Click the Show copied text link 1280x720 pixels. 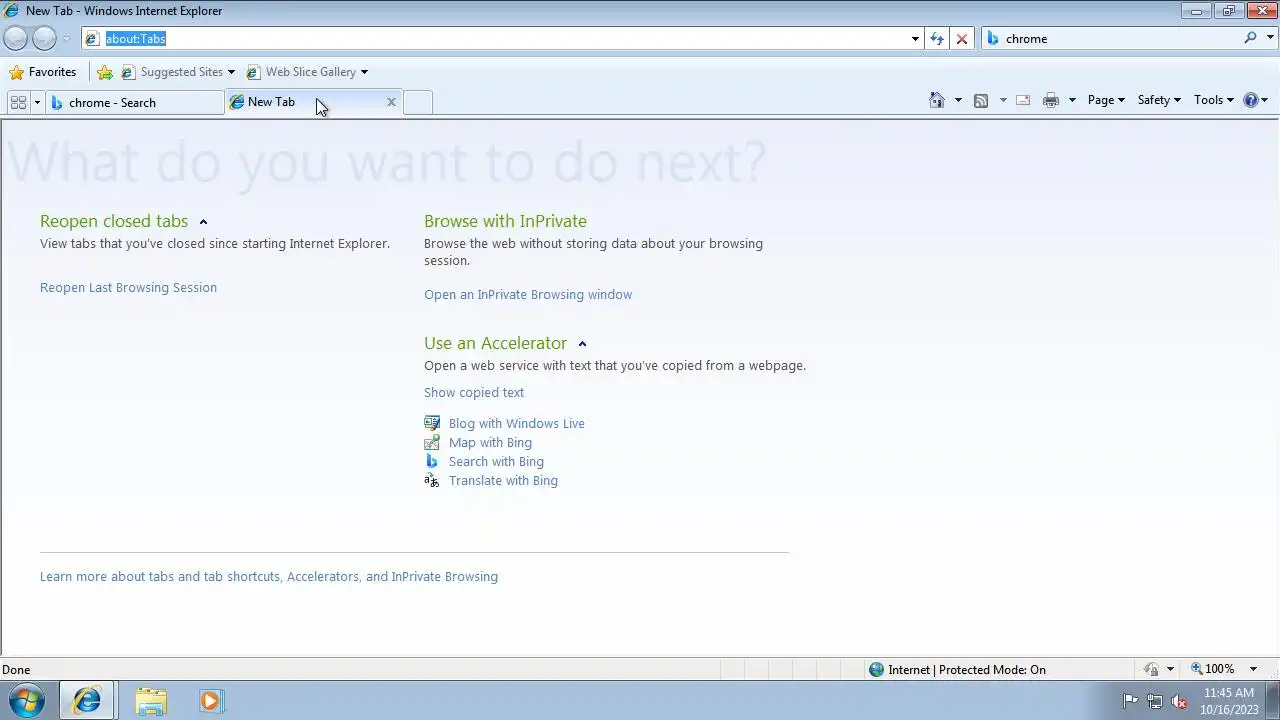[474, 392]
